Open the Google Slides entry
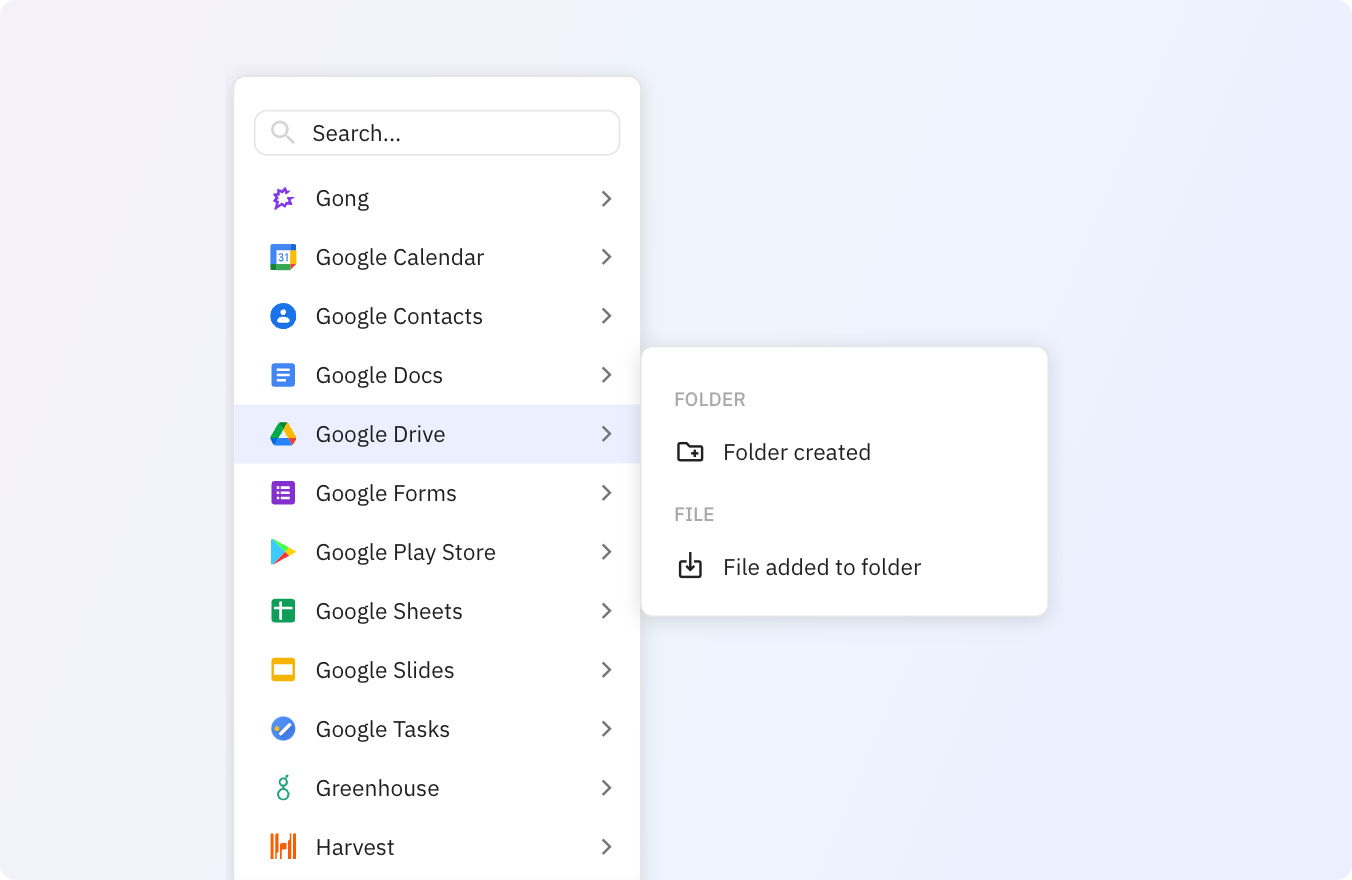Image resolution: width=1352 pixels, height=880 pixels. click(x=437, y=670)
